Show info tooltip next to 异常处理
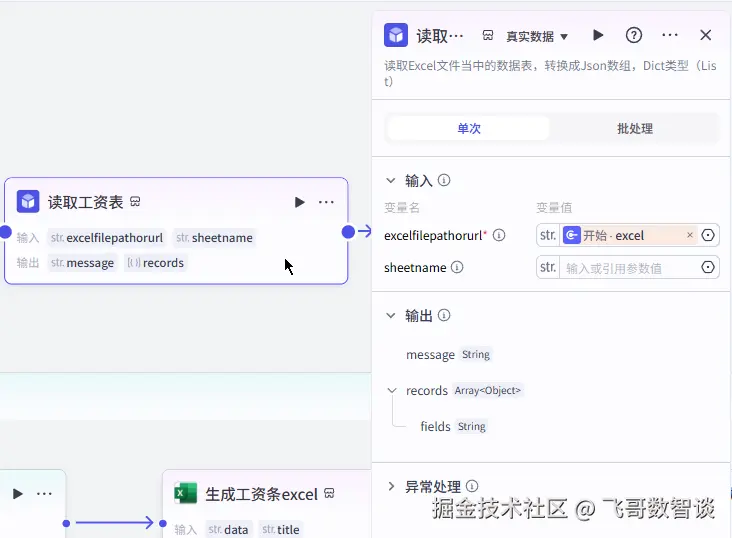Image resolution: width=732 pixels, height=538 pixels. [472, 486]
